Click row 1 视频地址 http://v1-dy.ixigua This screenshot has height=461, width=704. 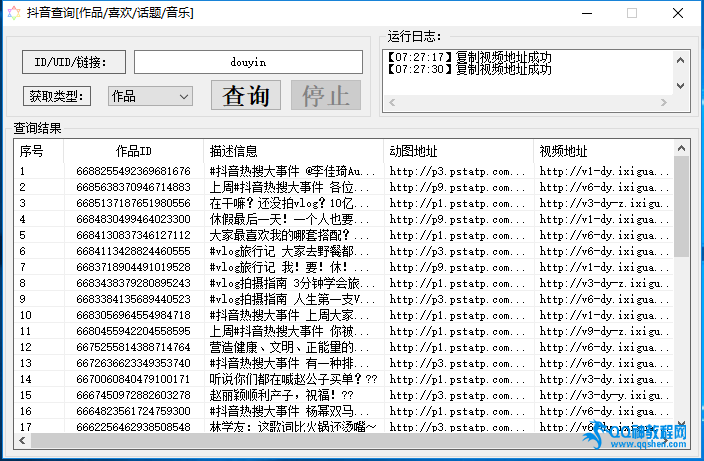pos(604,171)
